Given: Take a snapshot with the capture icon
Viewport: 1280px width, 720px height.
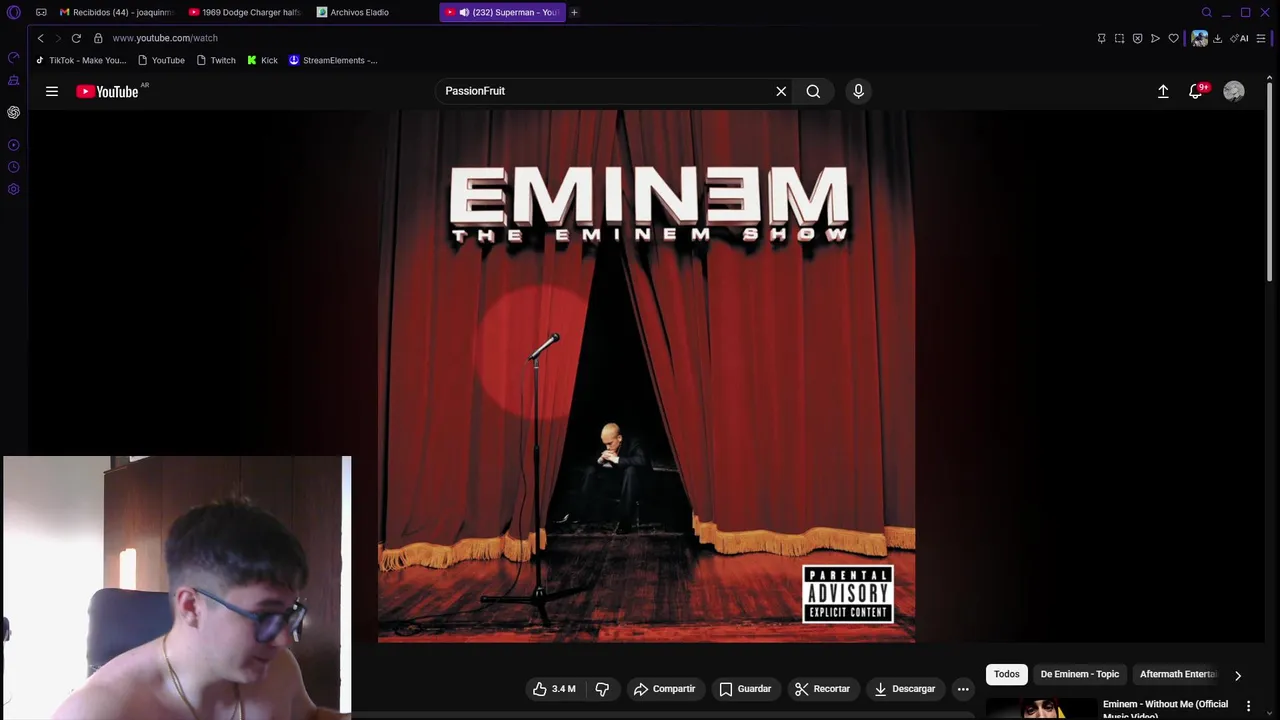Looking at the screenshot, I should (x=1119, y=38).
